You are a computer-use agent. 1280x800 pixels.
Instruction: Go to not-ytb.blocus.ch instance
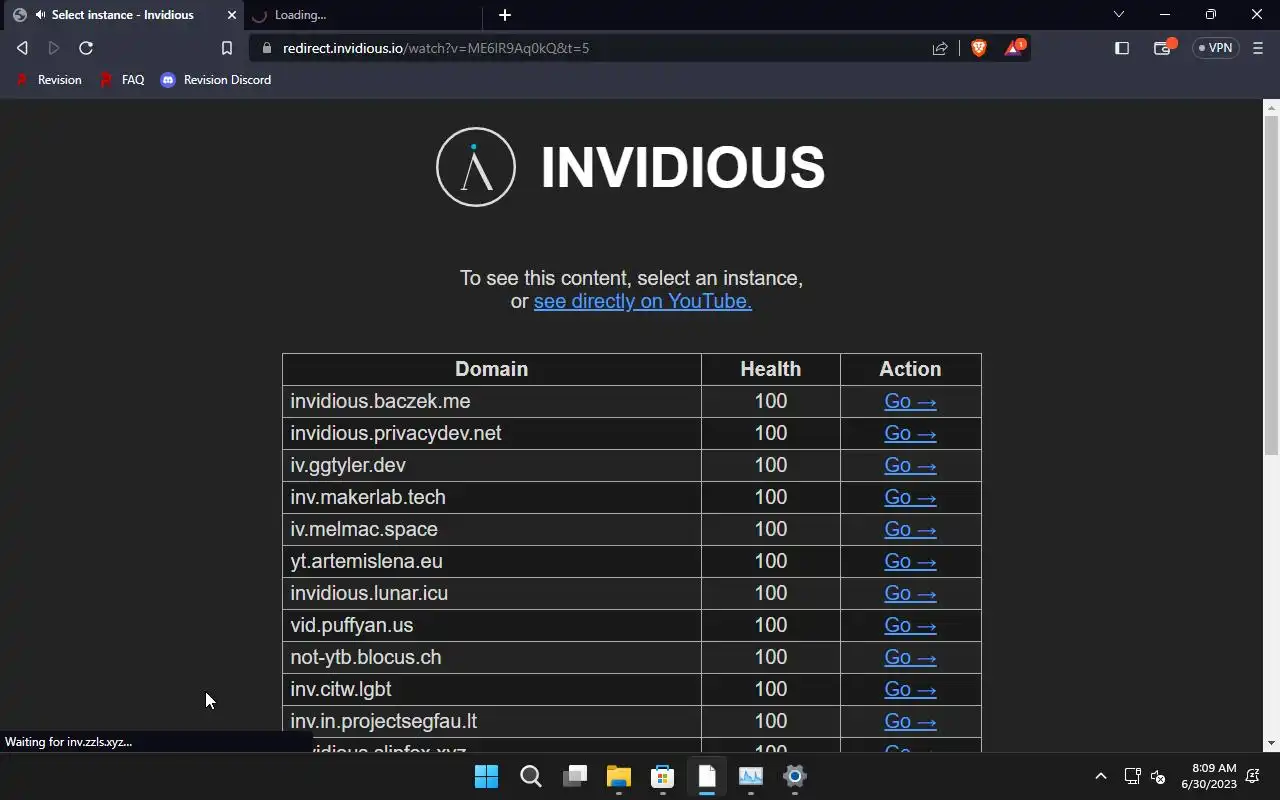pos(910,657)
